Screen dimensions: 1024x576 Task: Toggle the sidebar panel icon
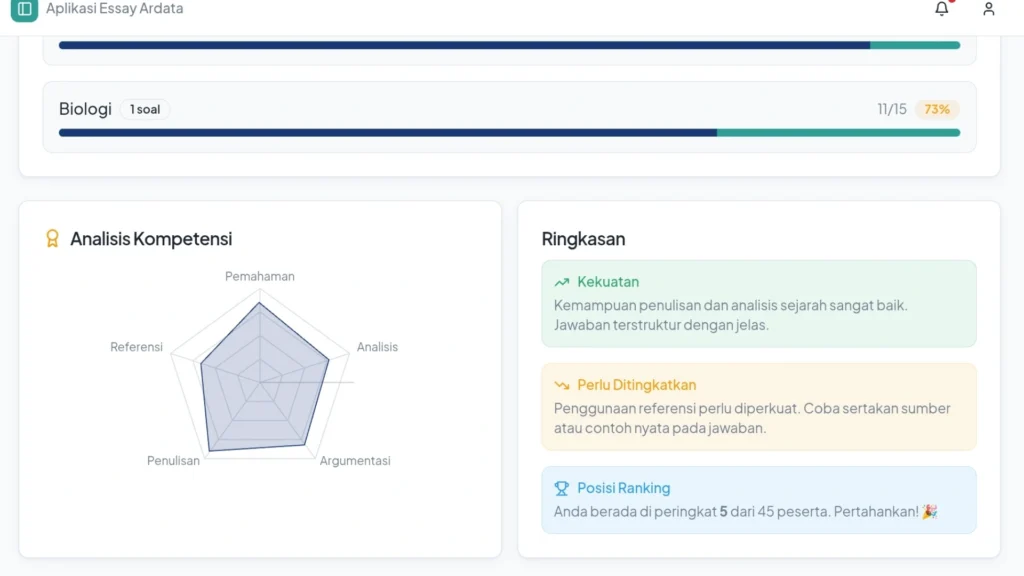click(x=24, y=8)
